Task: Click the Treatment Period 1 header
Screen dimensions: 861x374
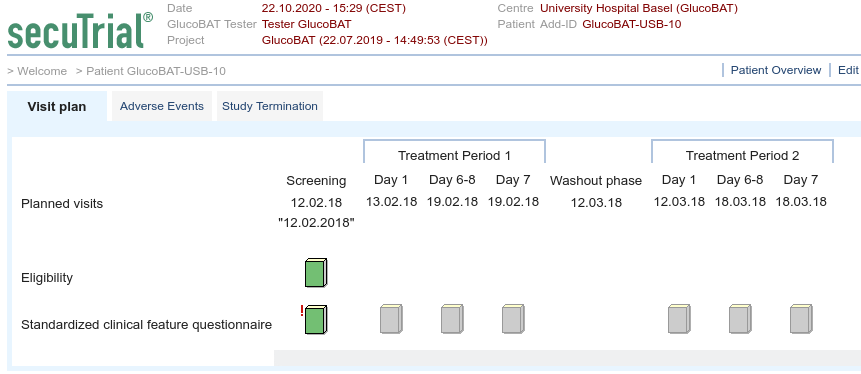Action: coord(455,155)
